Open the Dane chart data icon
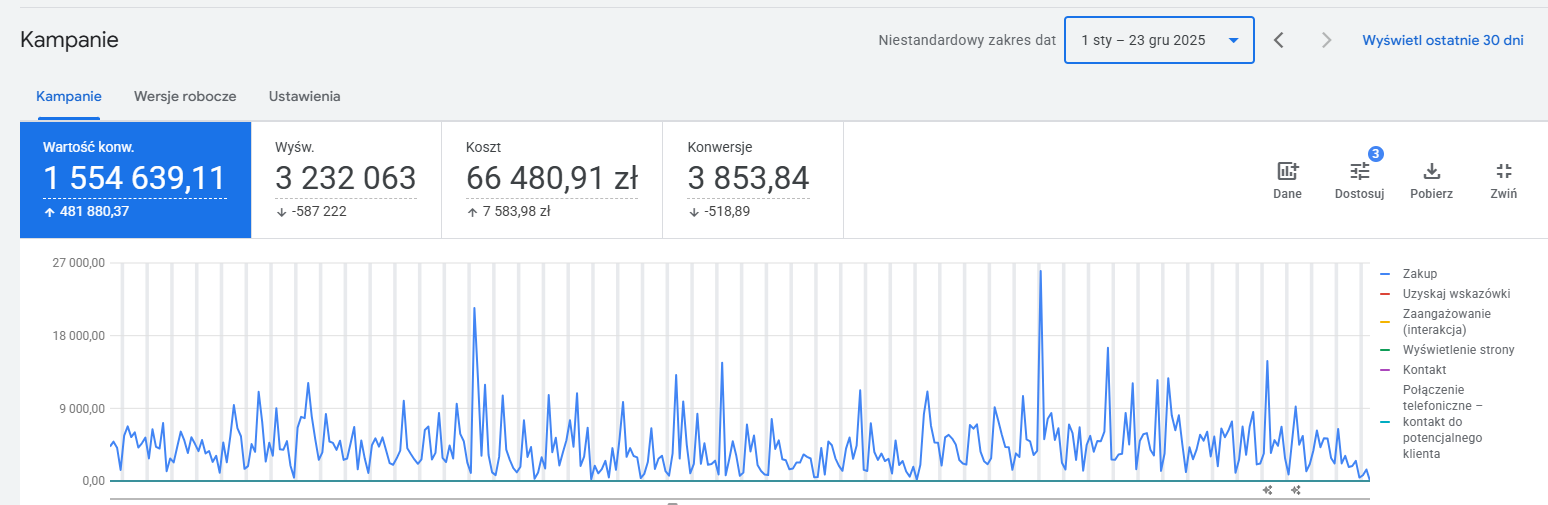Viewport: 1548px width, 505px height. click(1287, 171)
